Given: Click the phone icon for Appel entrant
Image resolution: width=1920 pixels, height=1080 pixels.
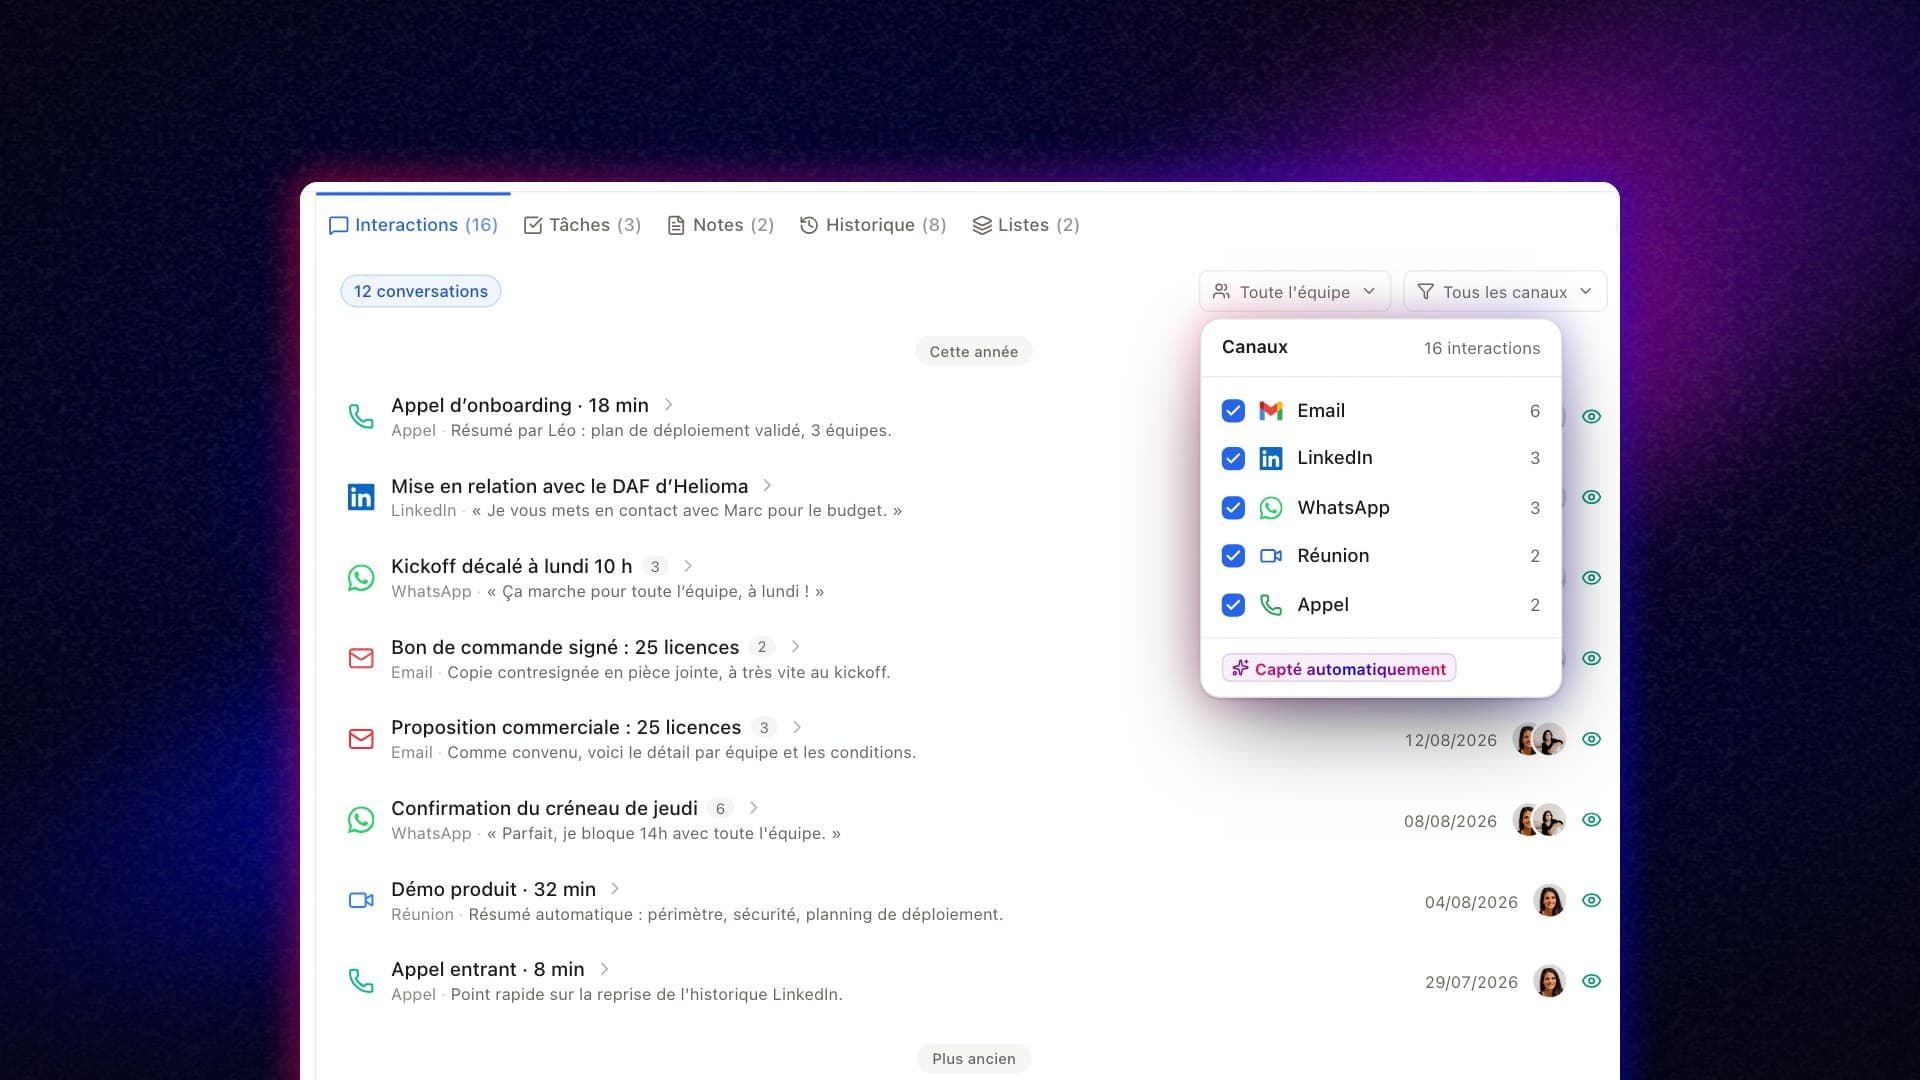Looking at the screenshot, I should click(361, 981).
